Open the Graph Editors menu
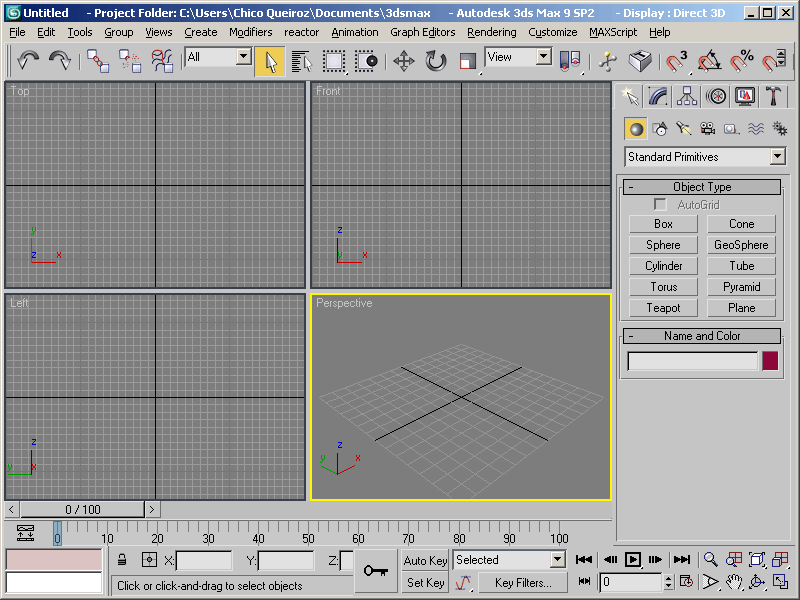The width and height of the screenshot is (800, 600). tap(422, 32)
